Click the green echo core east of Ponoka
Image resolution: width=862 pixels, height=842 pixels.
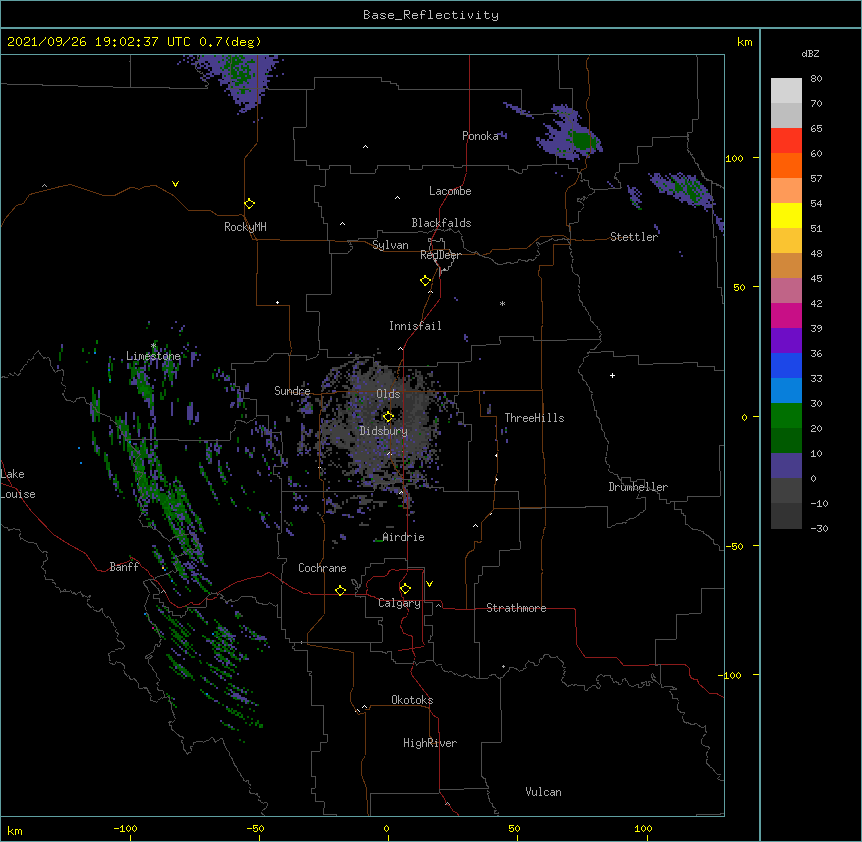[583, 140]
